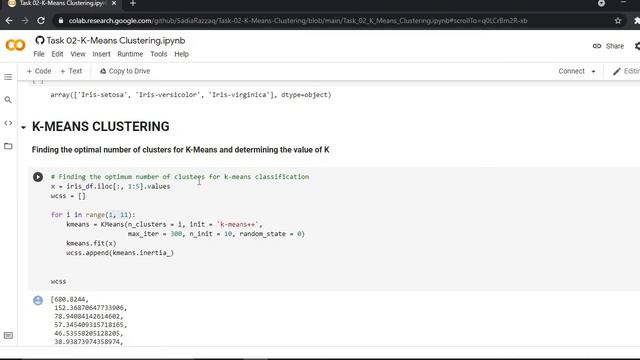Open the code snippets sidebar icon

[8, 123]
